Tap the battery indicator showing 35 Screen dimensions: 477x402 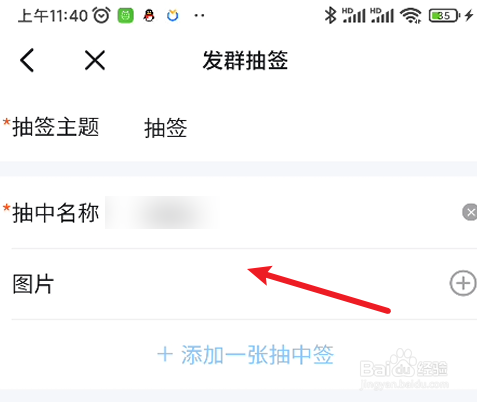[x=444, y=16]
